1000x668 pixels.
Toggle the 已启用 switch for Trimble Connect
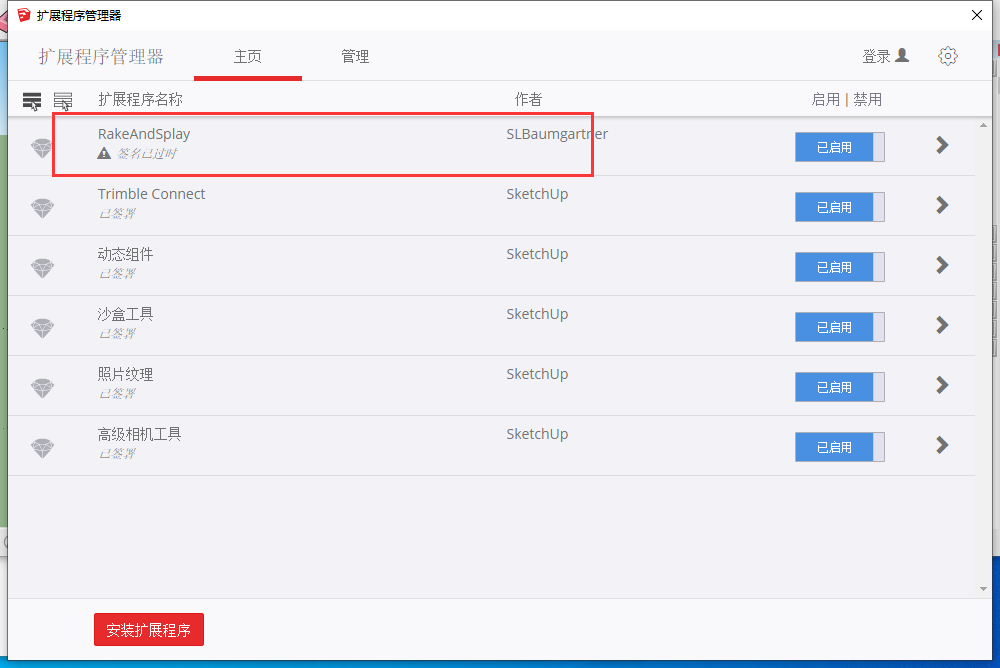click(x=839, y=207)
